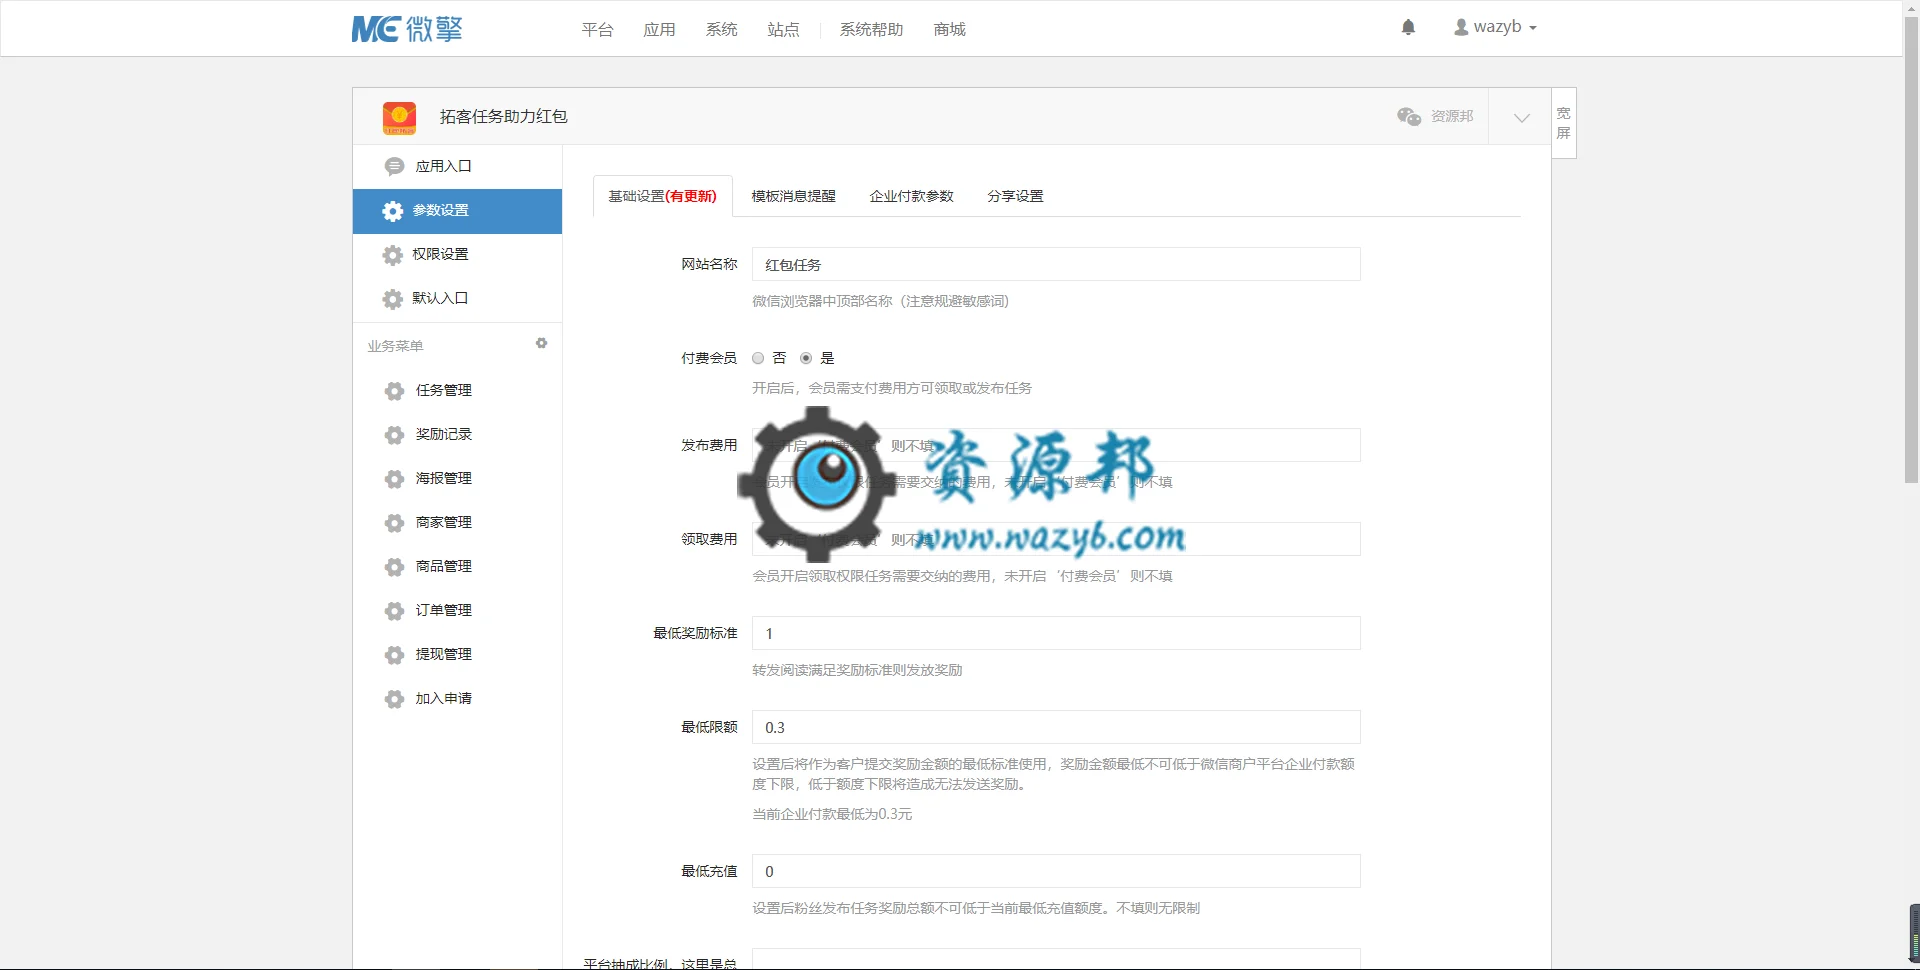This screenshot has width=1920, height=970.
Task: Click the page vertical scrollbar
Action: (1911, 250)
